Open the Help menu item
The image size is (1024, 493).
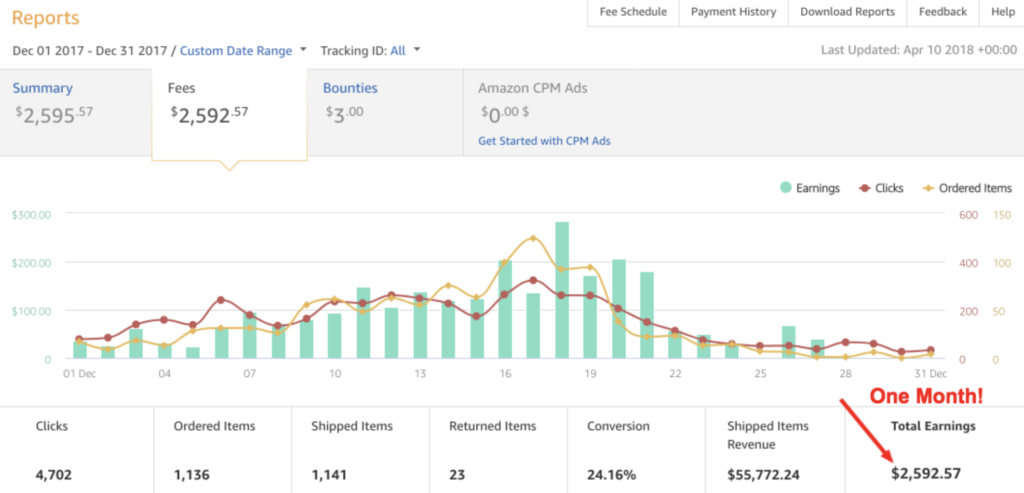point(1002,12)
